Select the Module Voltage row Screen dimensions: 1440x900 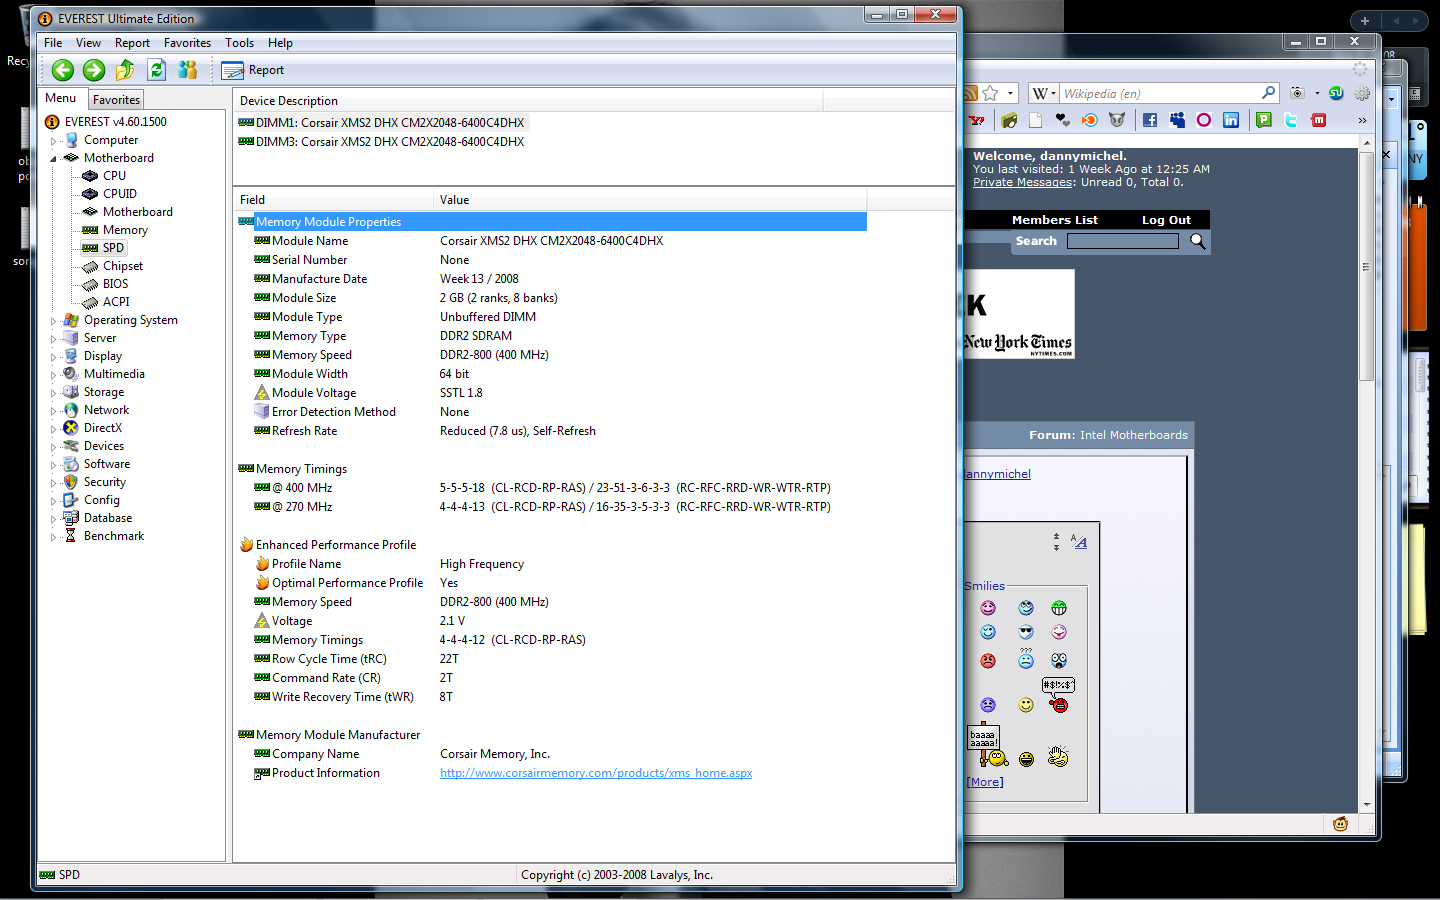(551, 393)
